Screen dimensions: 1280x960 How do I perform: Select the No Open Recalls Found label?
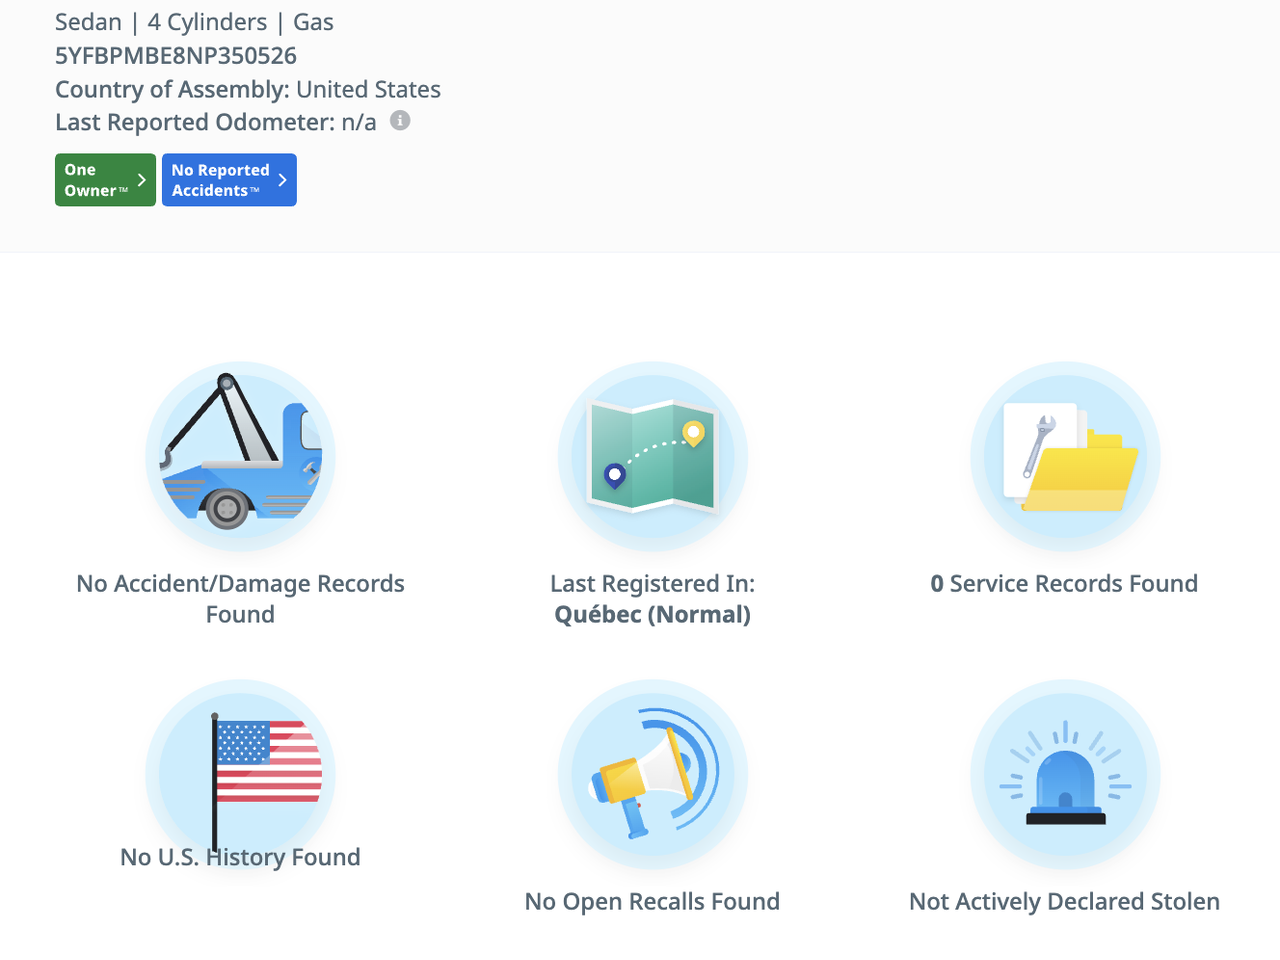click(x=652, y=901)
